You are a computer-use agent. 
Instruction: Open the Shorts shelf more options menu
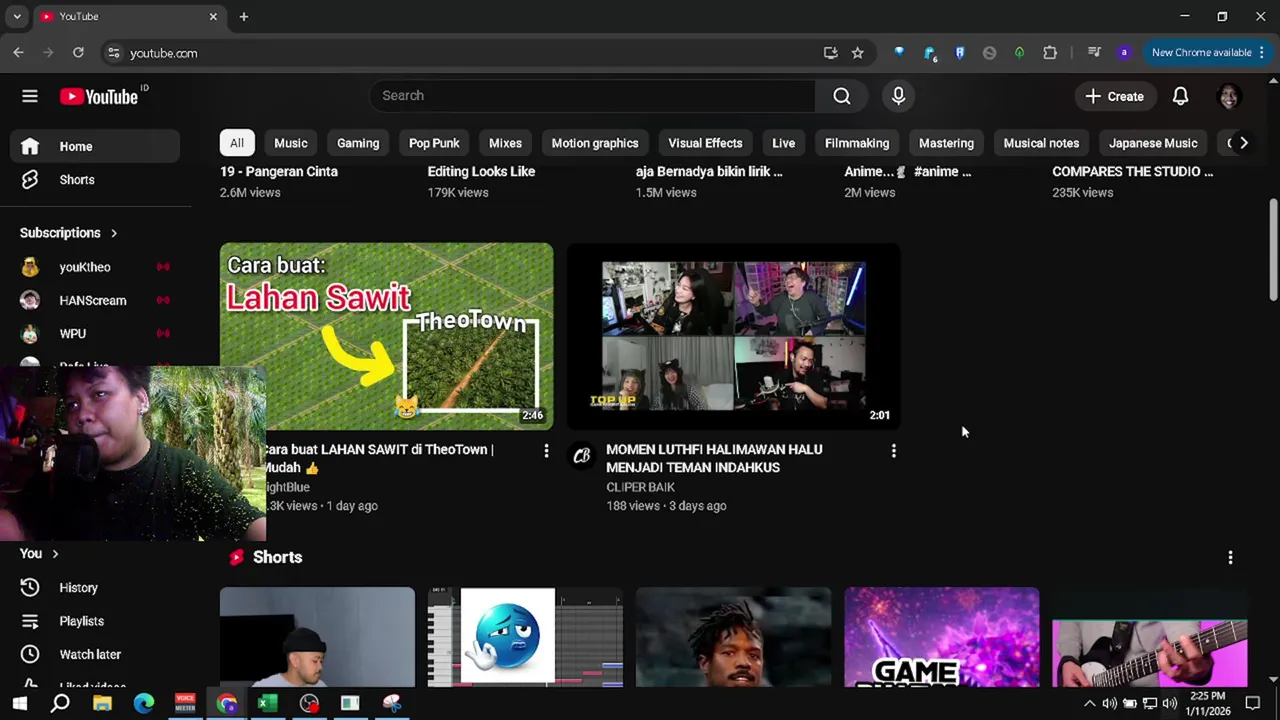[1230, 558]
